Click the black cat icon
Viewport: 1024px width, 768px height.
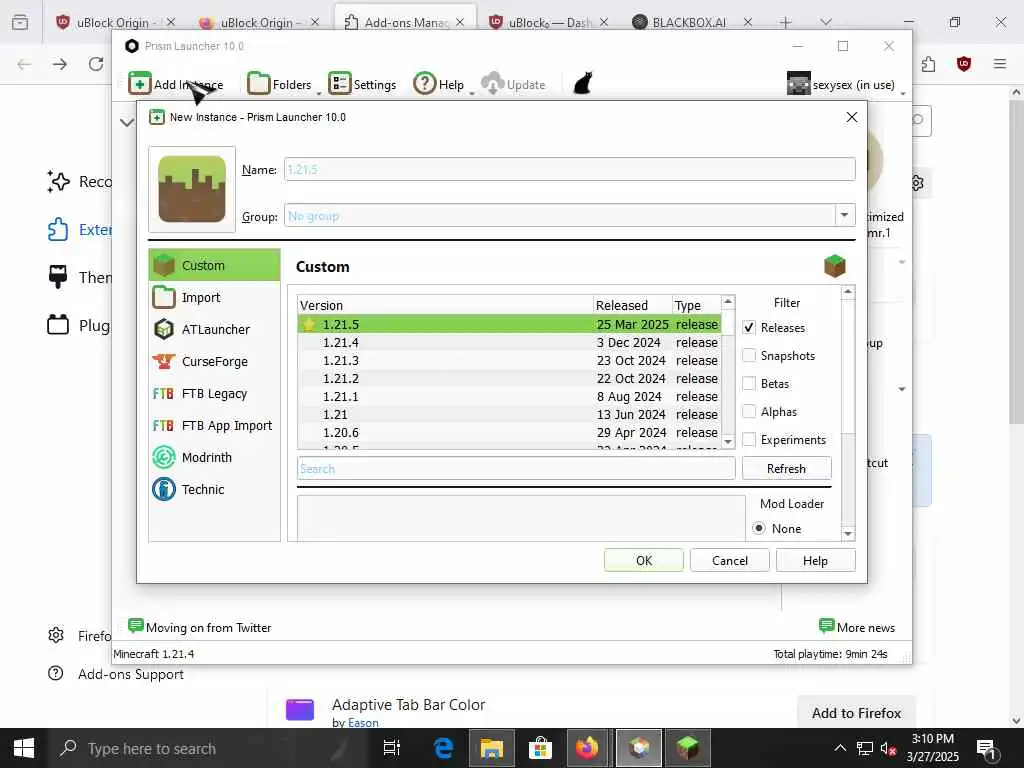583,84
